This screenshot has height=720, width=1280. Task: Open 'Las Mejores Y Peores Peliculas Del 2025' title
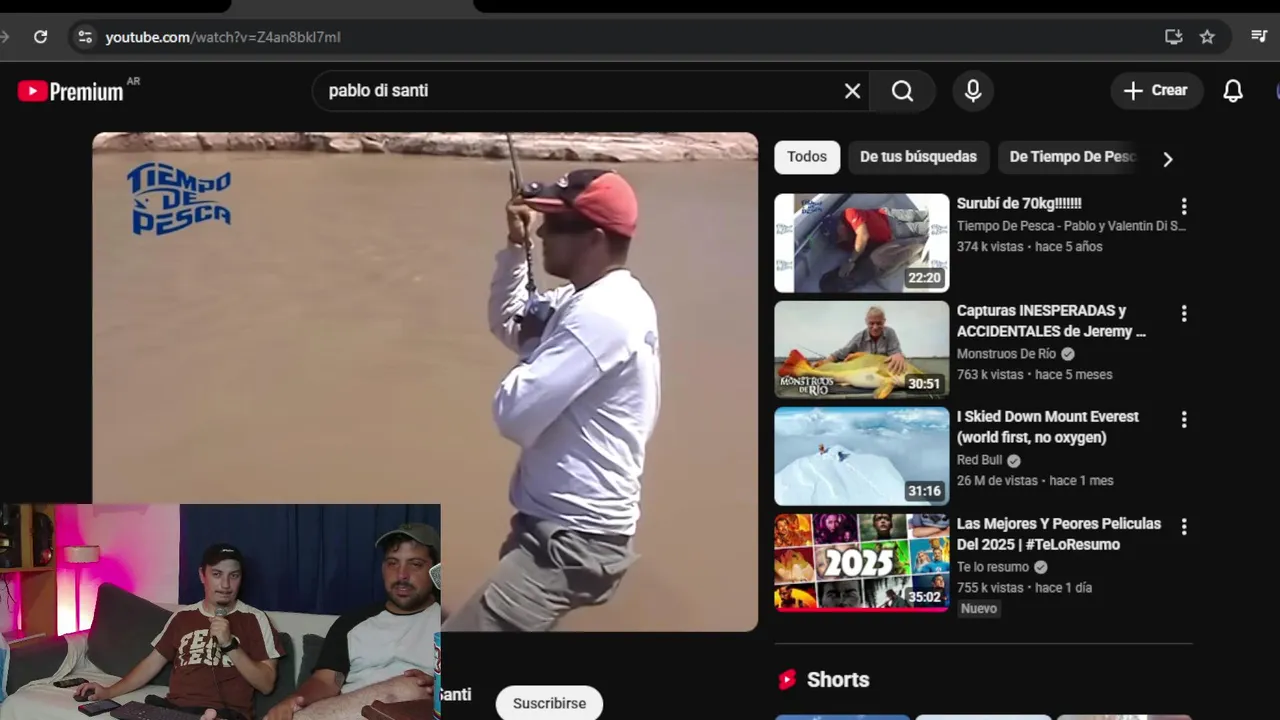pyautogui.click(x=1059, y=534)
